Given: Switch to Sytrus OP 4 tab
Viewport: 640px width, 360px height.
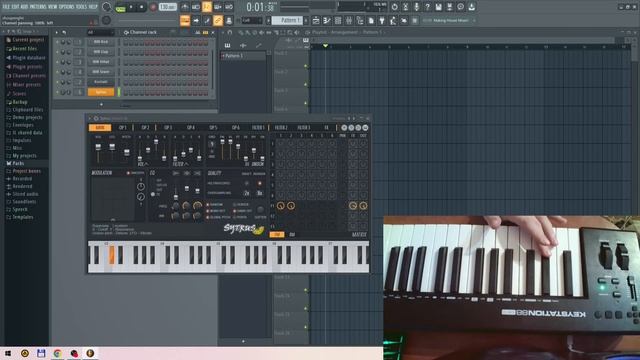Looking at the screenshot, I should 191,128.
